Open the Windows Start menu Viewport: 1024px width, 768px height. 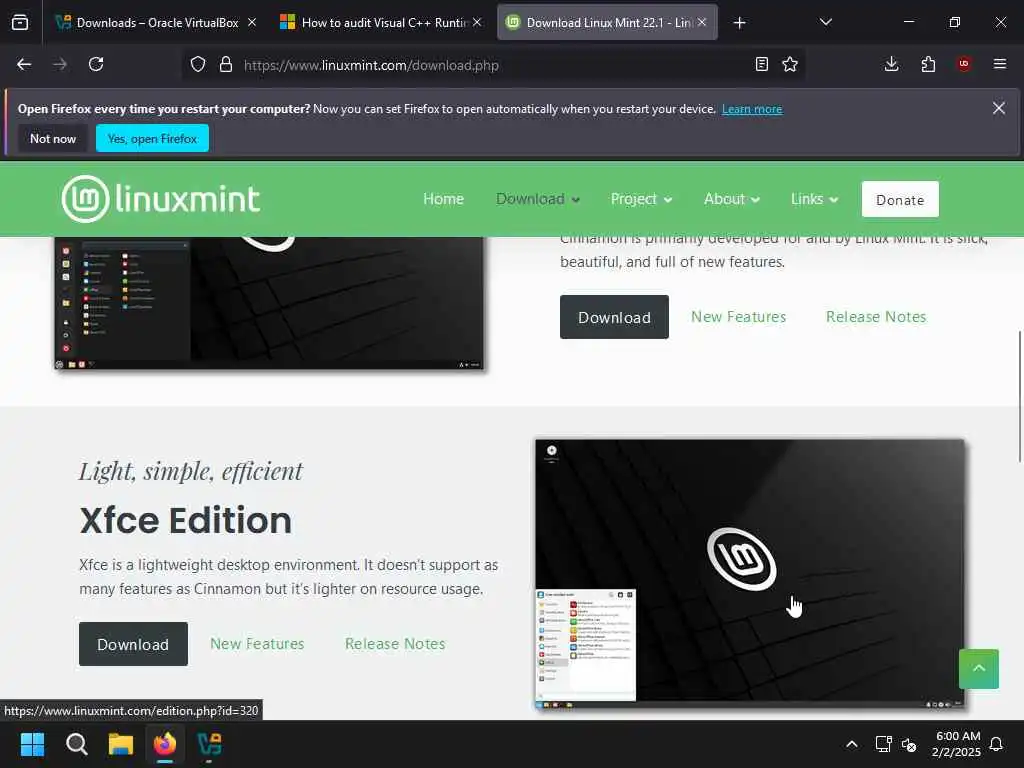[32, 744]
